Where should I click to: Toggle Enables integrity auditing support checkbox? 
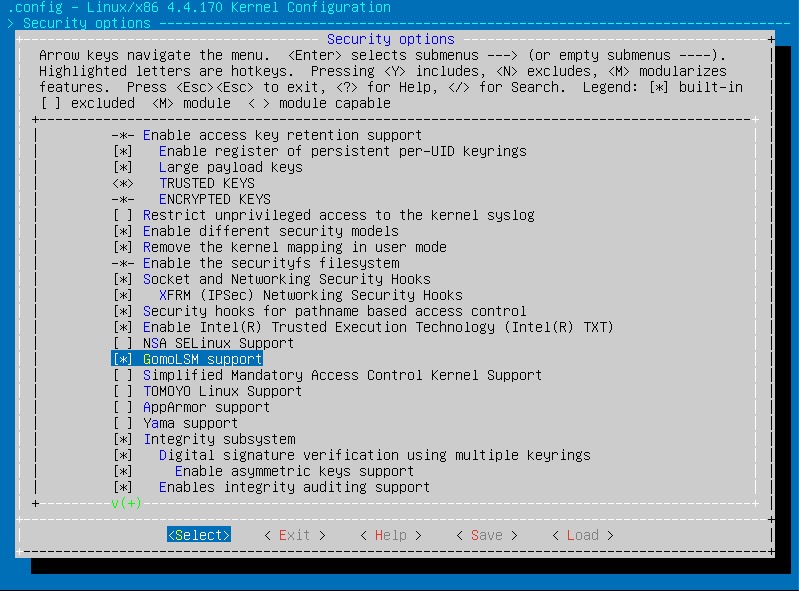[x=122, y=487]
